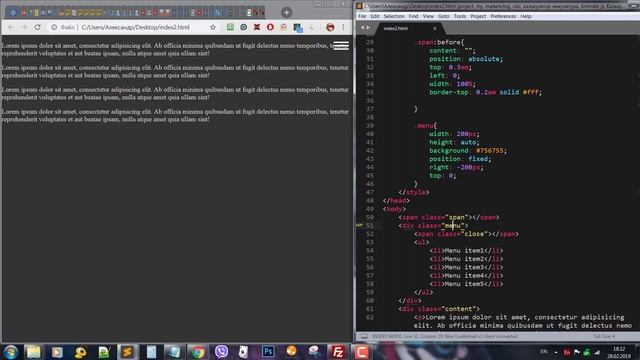The height and width of the screenshot is (360, 640).
Task: Click the first Lorem ipsum paragraph
Action: click(x=175, y=49)
